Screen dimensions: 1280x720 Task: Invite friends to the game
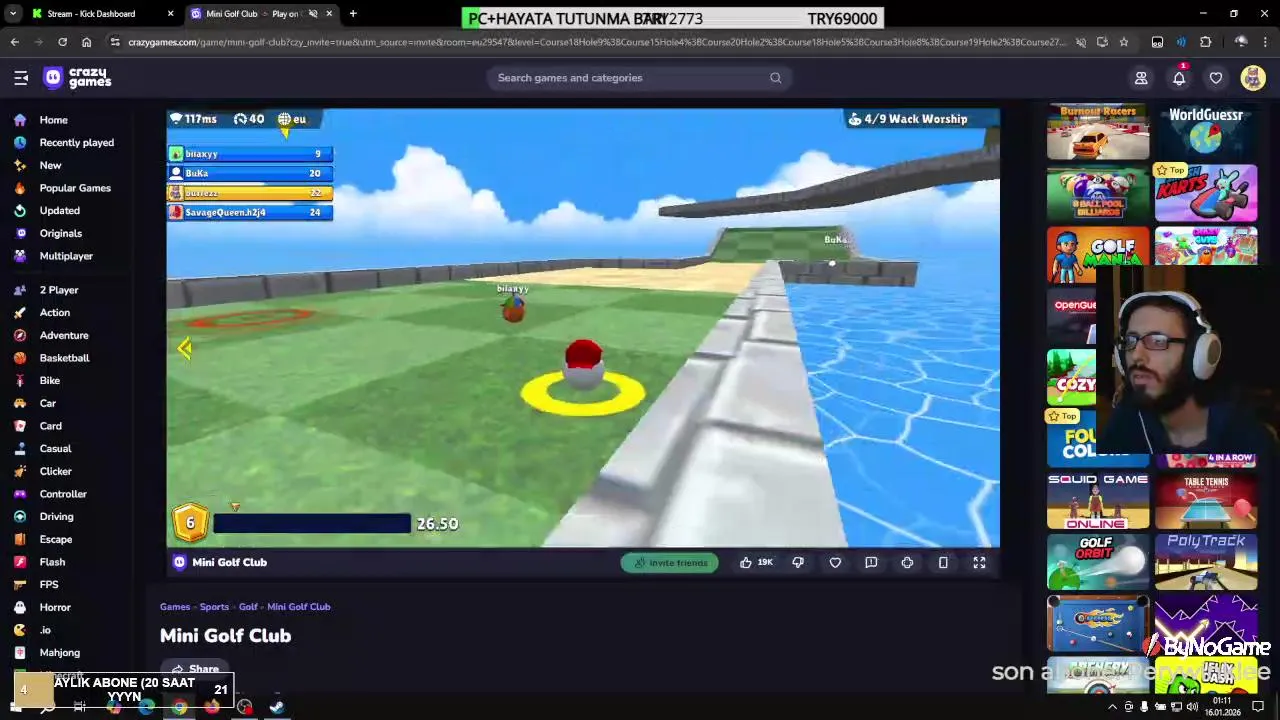670,562
